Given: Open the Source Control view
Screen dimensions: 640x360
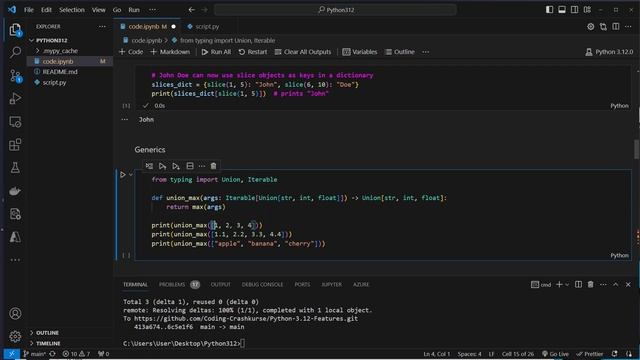Looking at the screenshot, I should coord(15,76).
